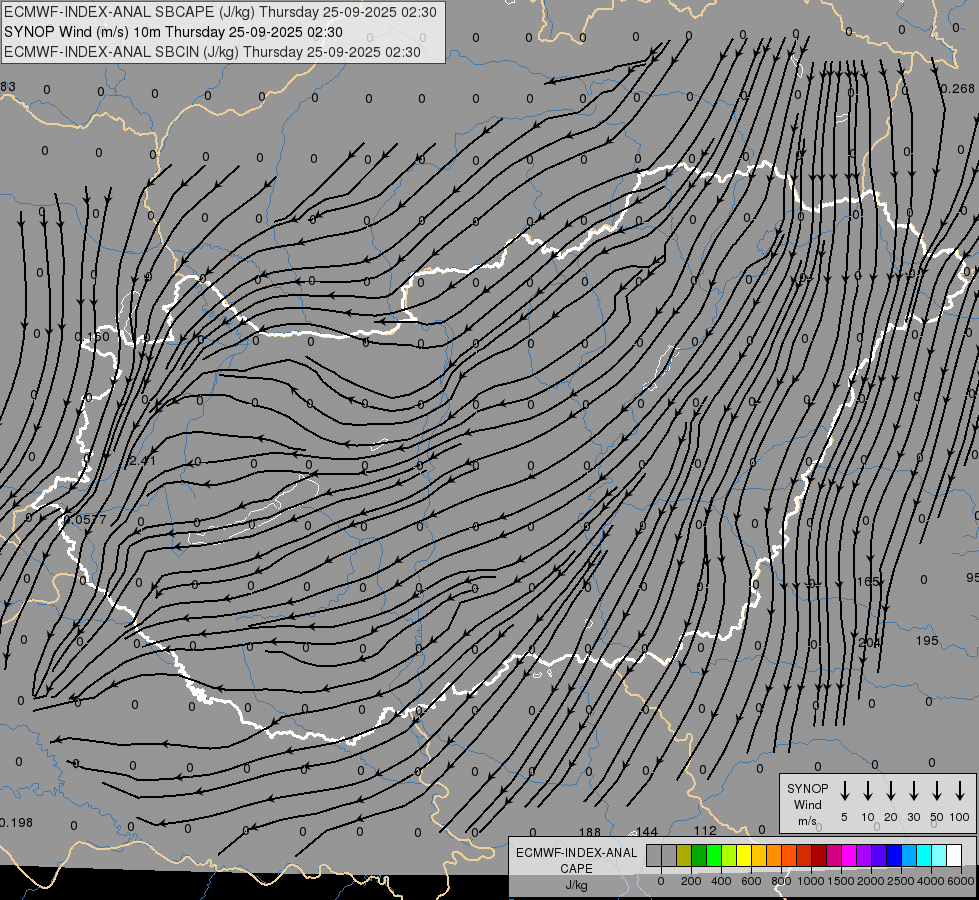Click the '0.198' value on the map
Screen dimensions: 979x900
coord(16,823)
